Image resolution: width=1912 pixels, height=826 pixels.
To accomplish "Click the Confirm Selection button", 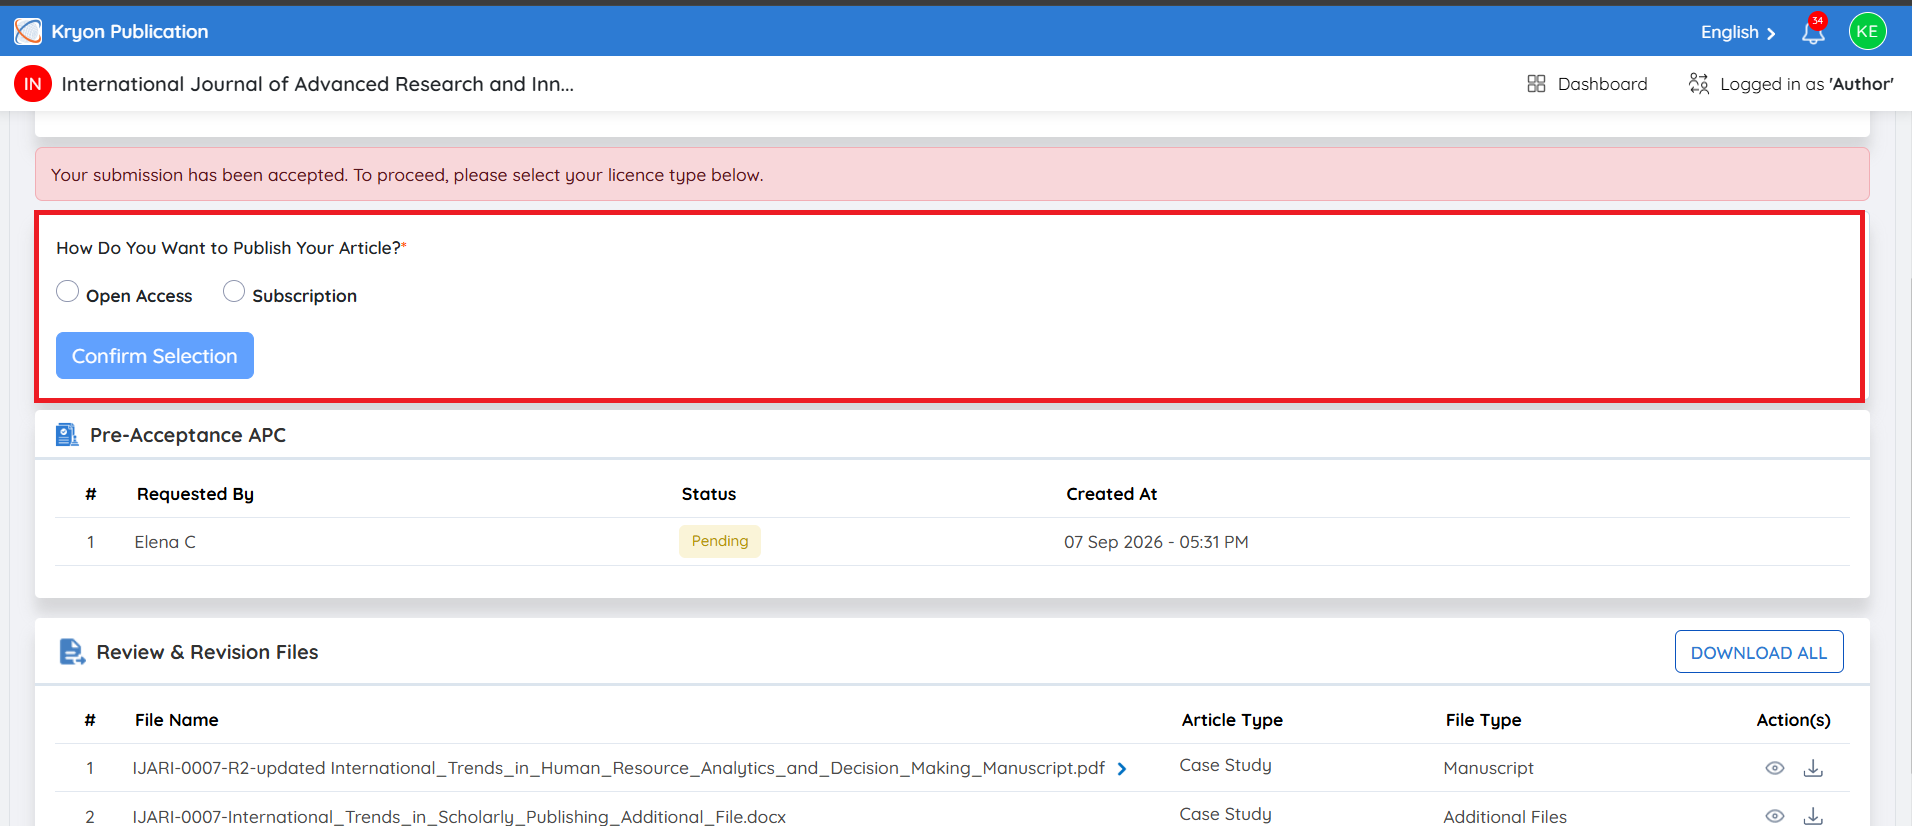I will pyautogui.click(x=155, y=356).
